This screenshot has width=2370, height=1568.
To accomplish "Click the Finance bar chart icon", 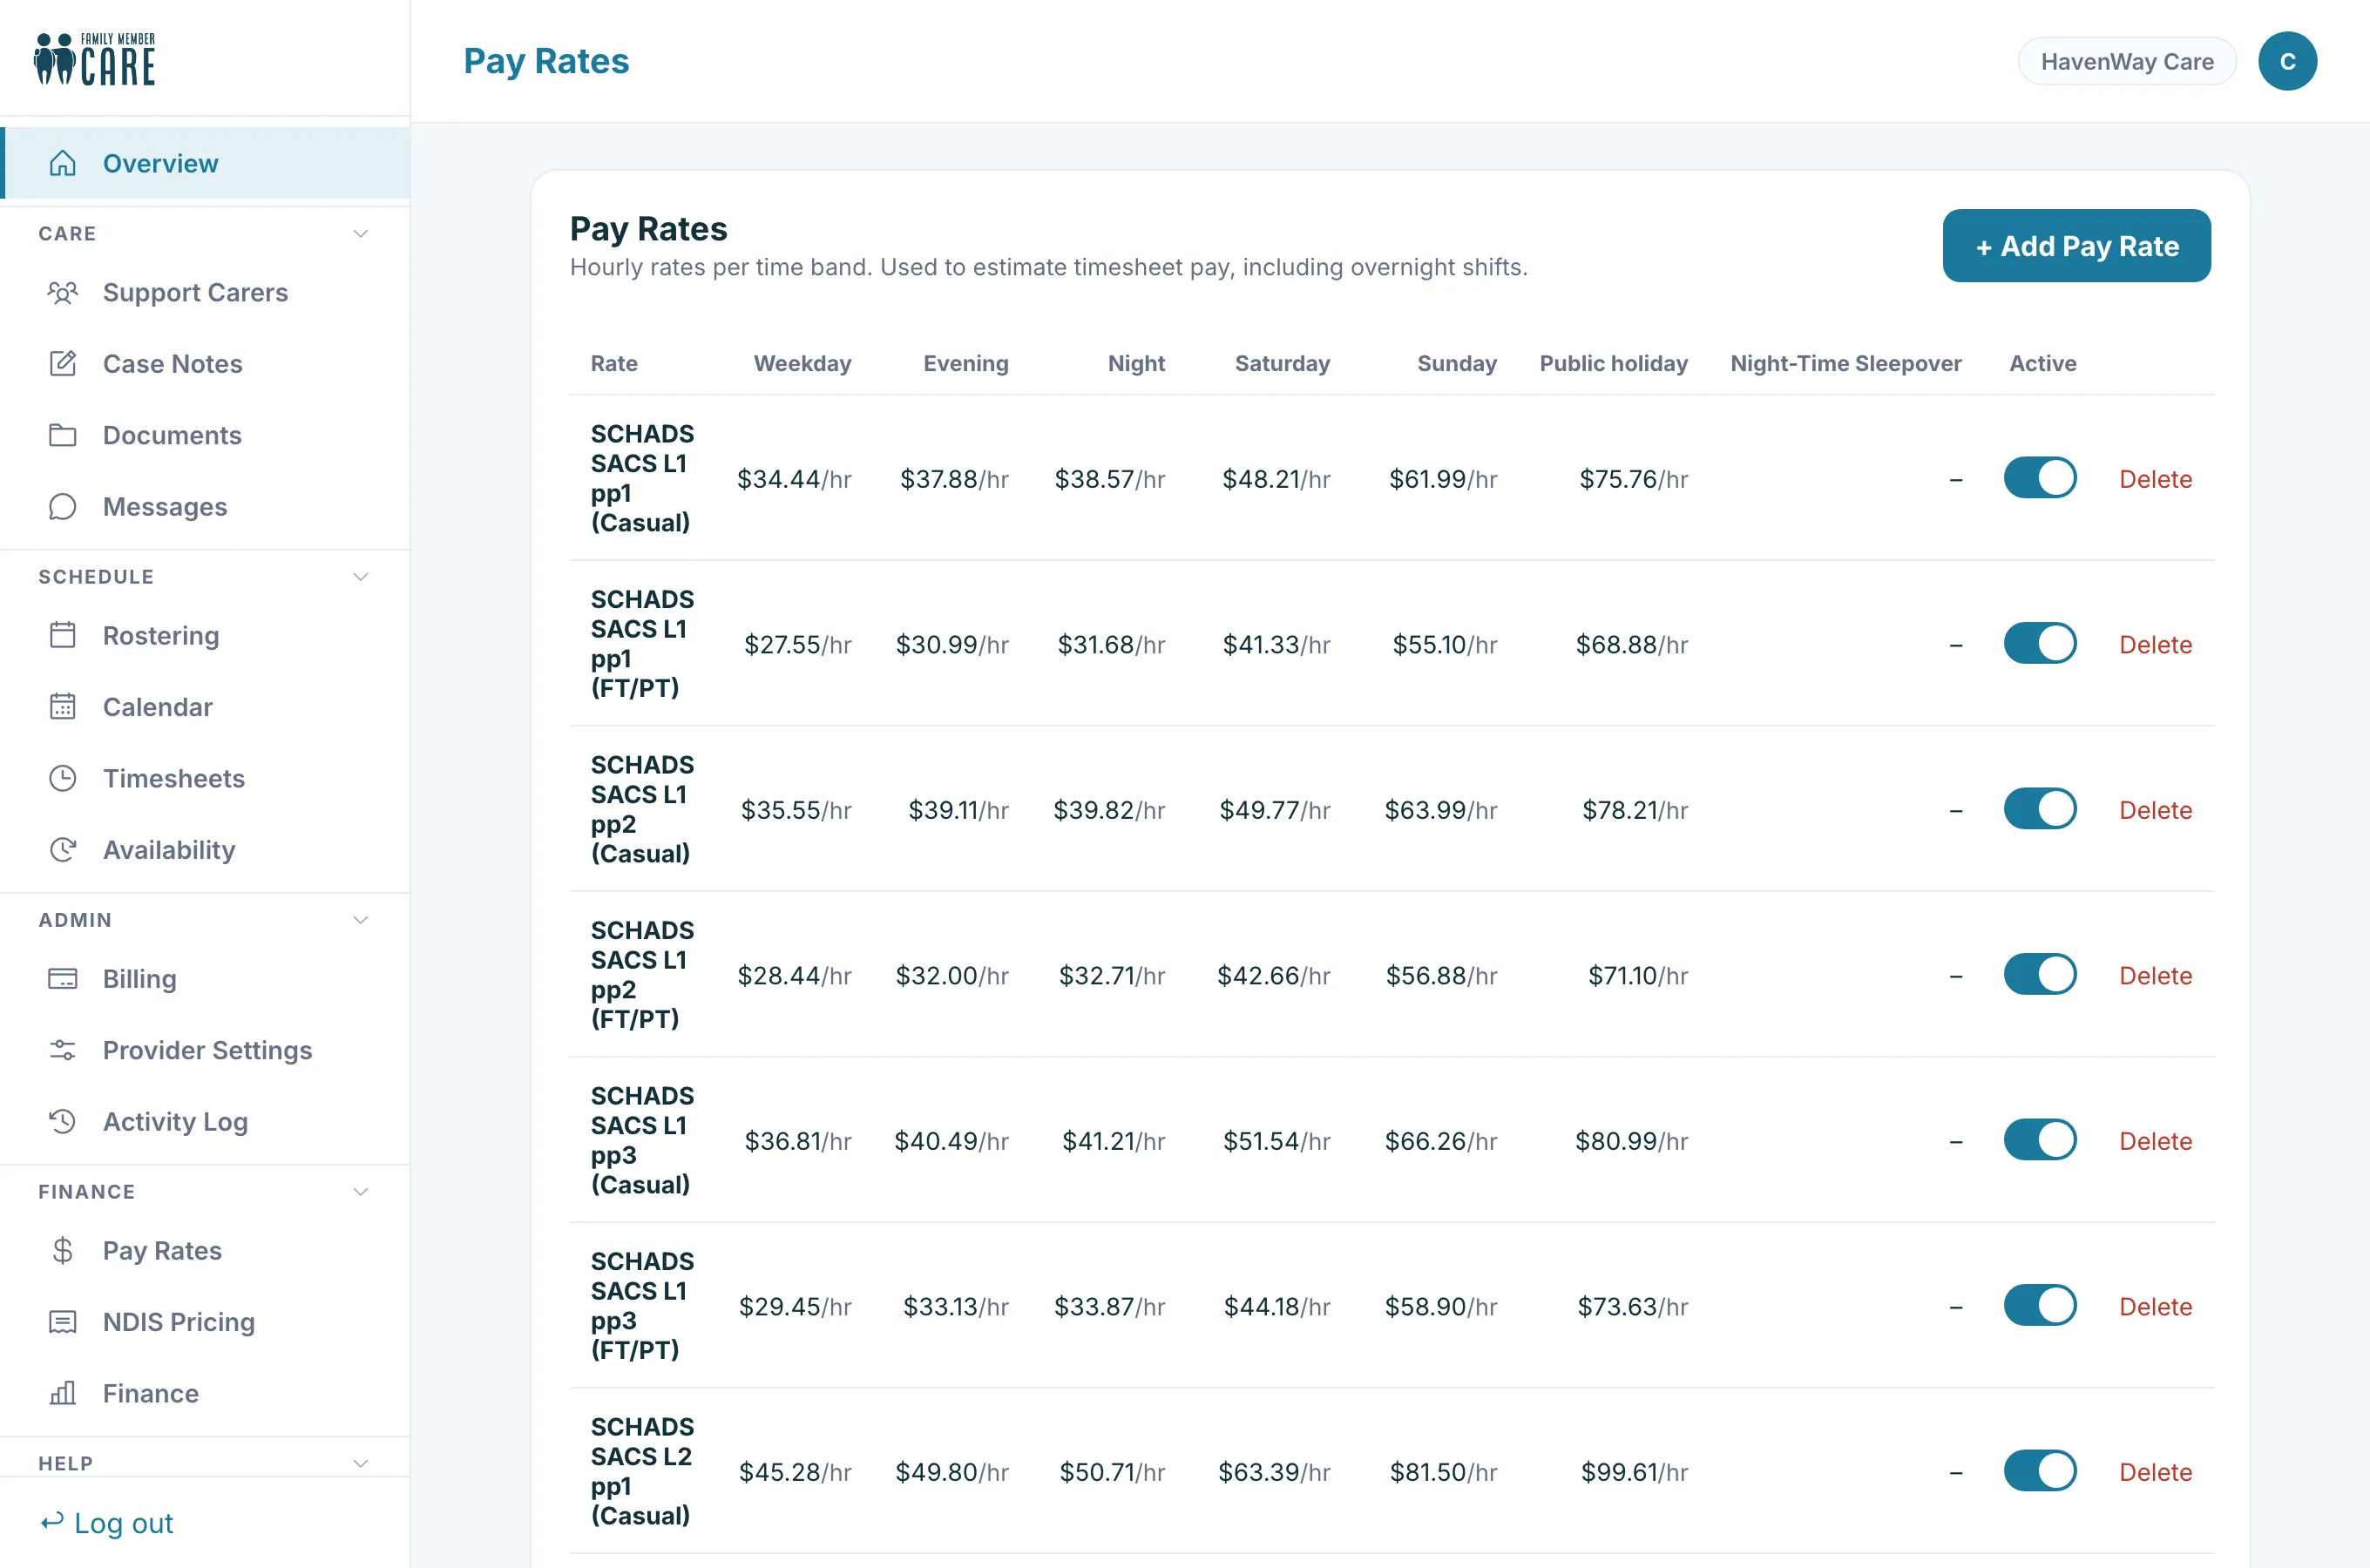I will tap(63, 1393).
